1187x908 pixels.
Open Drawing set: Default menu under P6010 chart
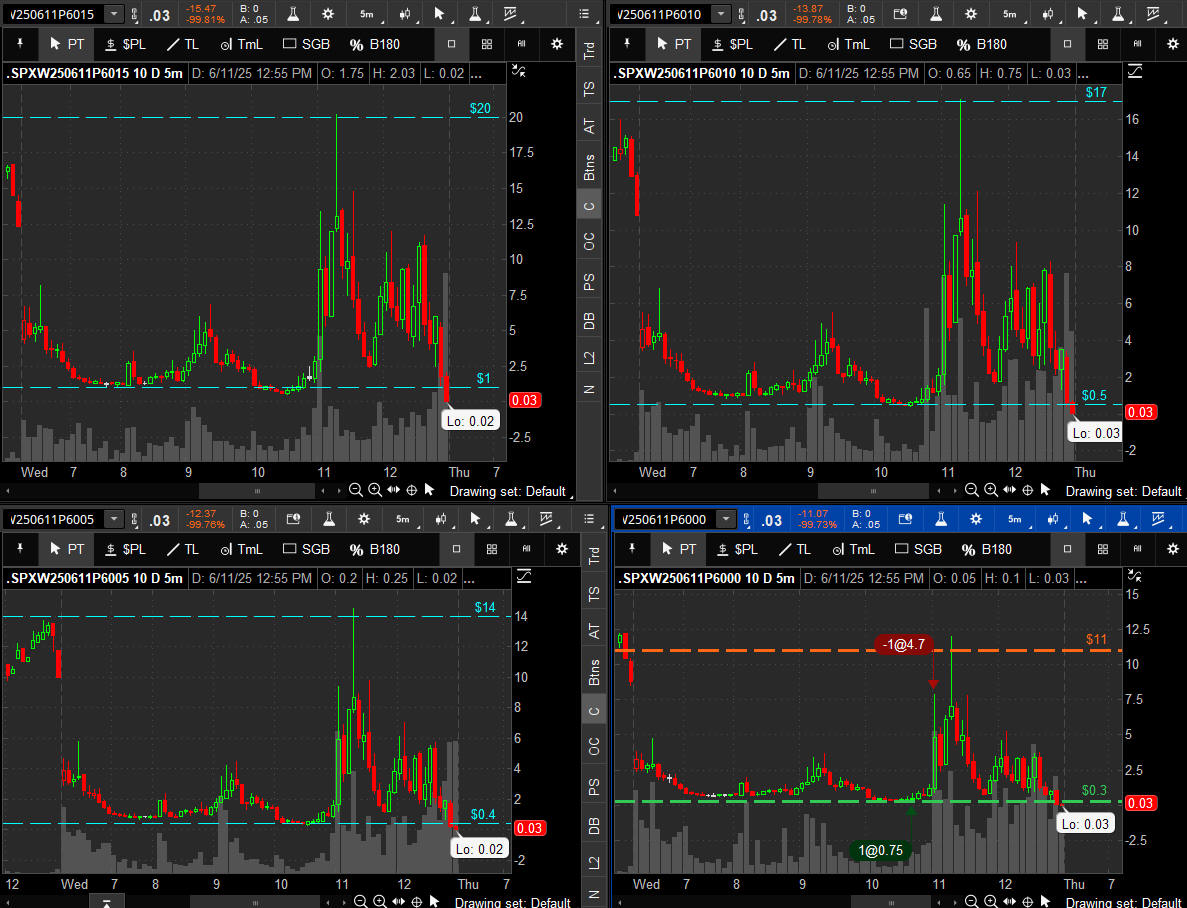pyautogui.click(x=1123, y=491)
